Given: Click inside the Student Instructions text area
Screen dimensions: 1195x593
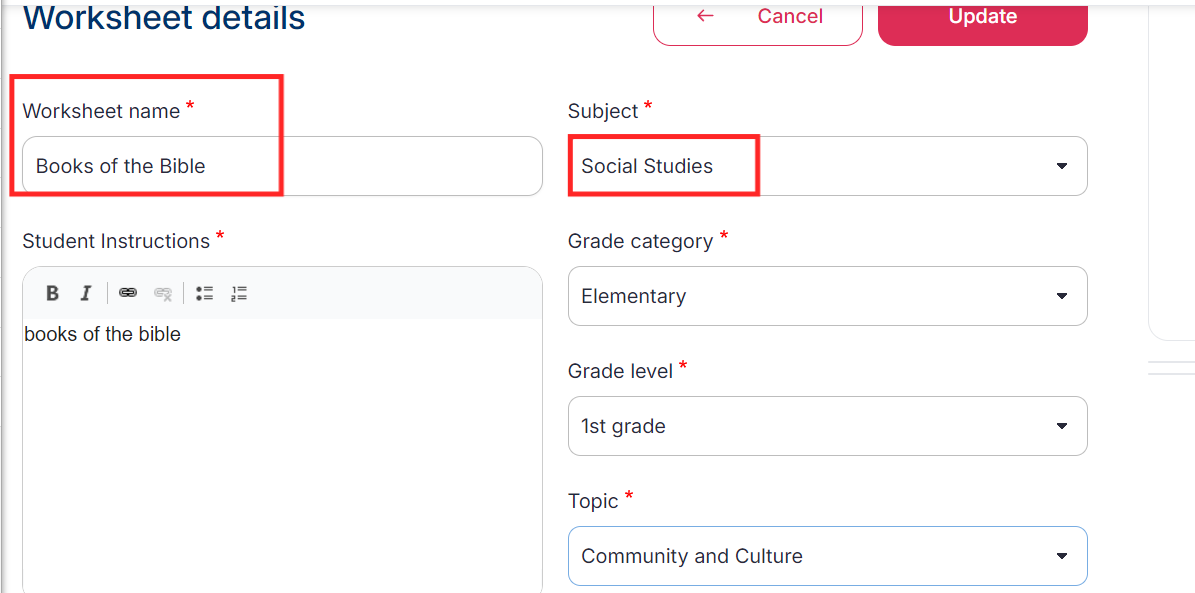Looking at the screenshot, I should pos(282,450).
